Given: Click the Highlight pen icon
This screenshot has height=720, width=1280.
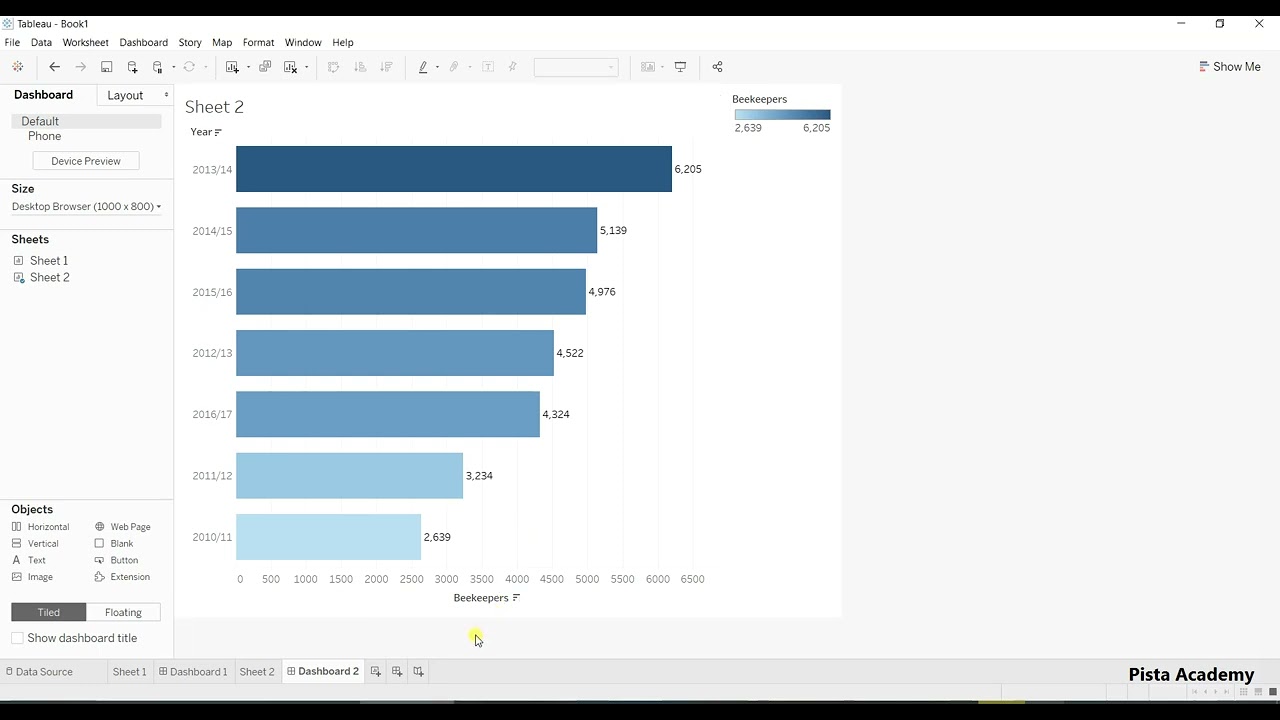Looking at the screenshot, I should click(x=423, y=67).
